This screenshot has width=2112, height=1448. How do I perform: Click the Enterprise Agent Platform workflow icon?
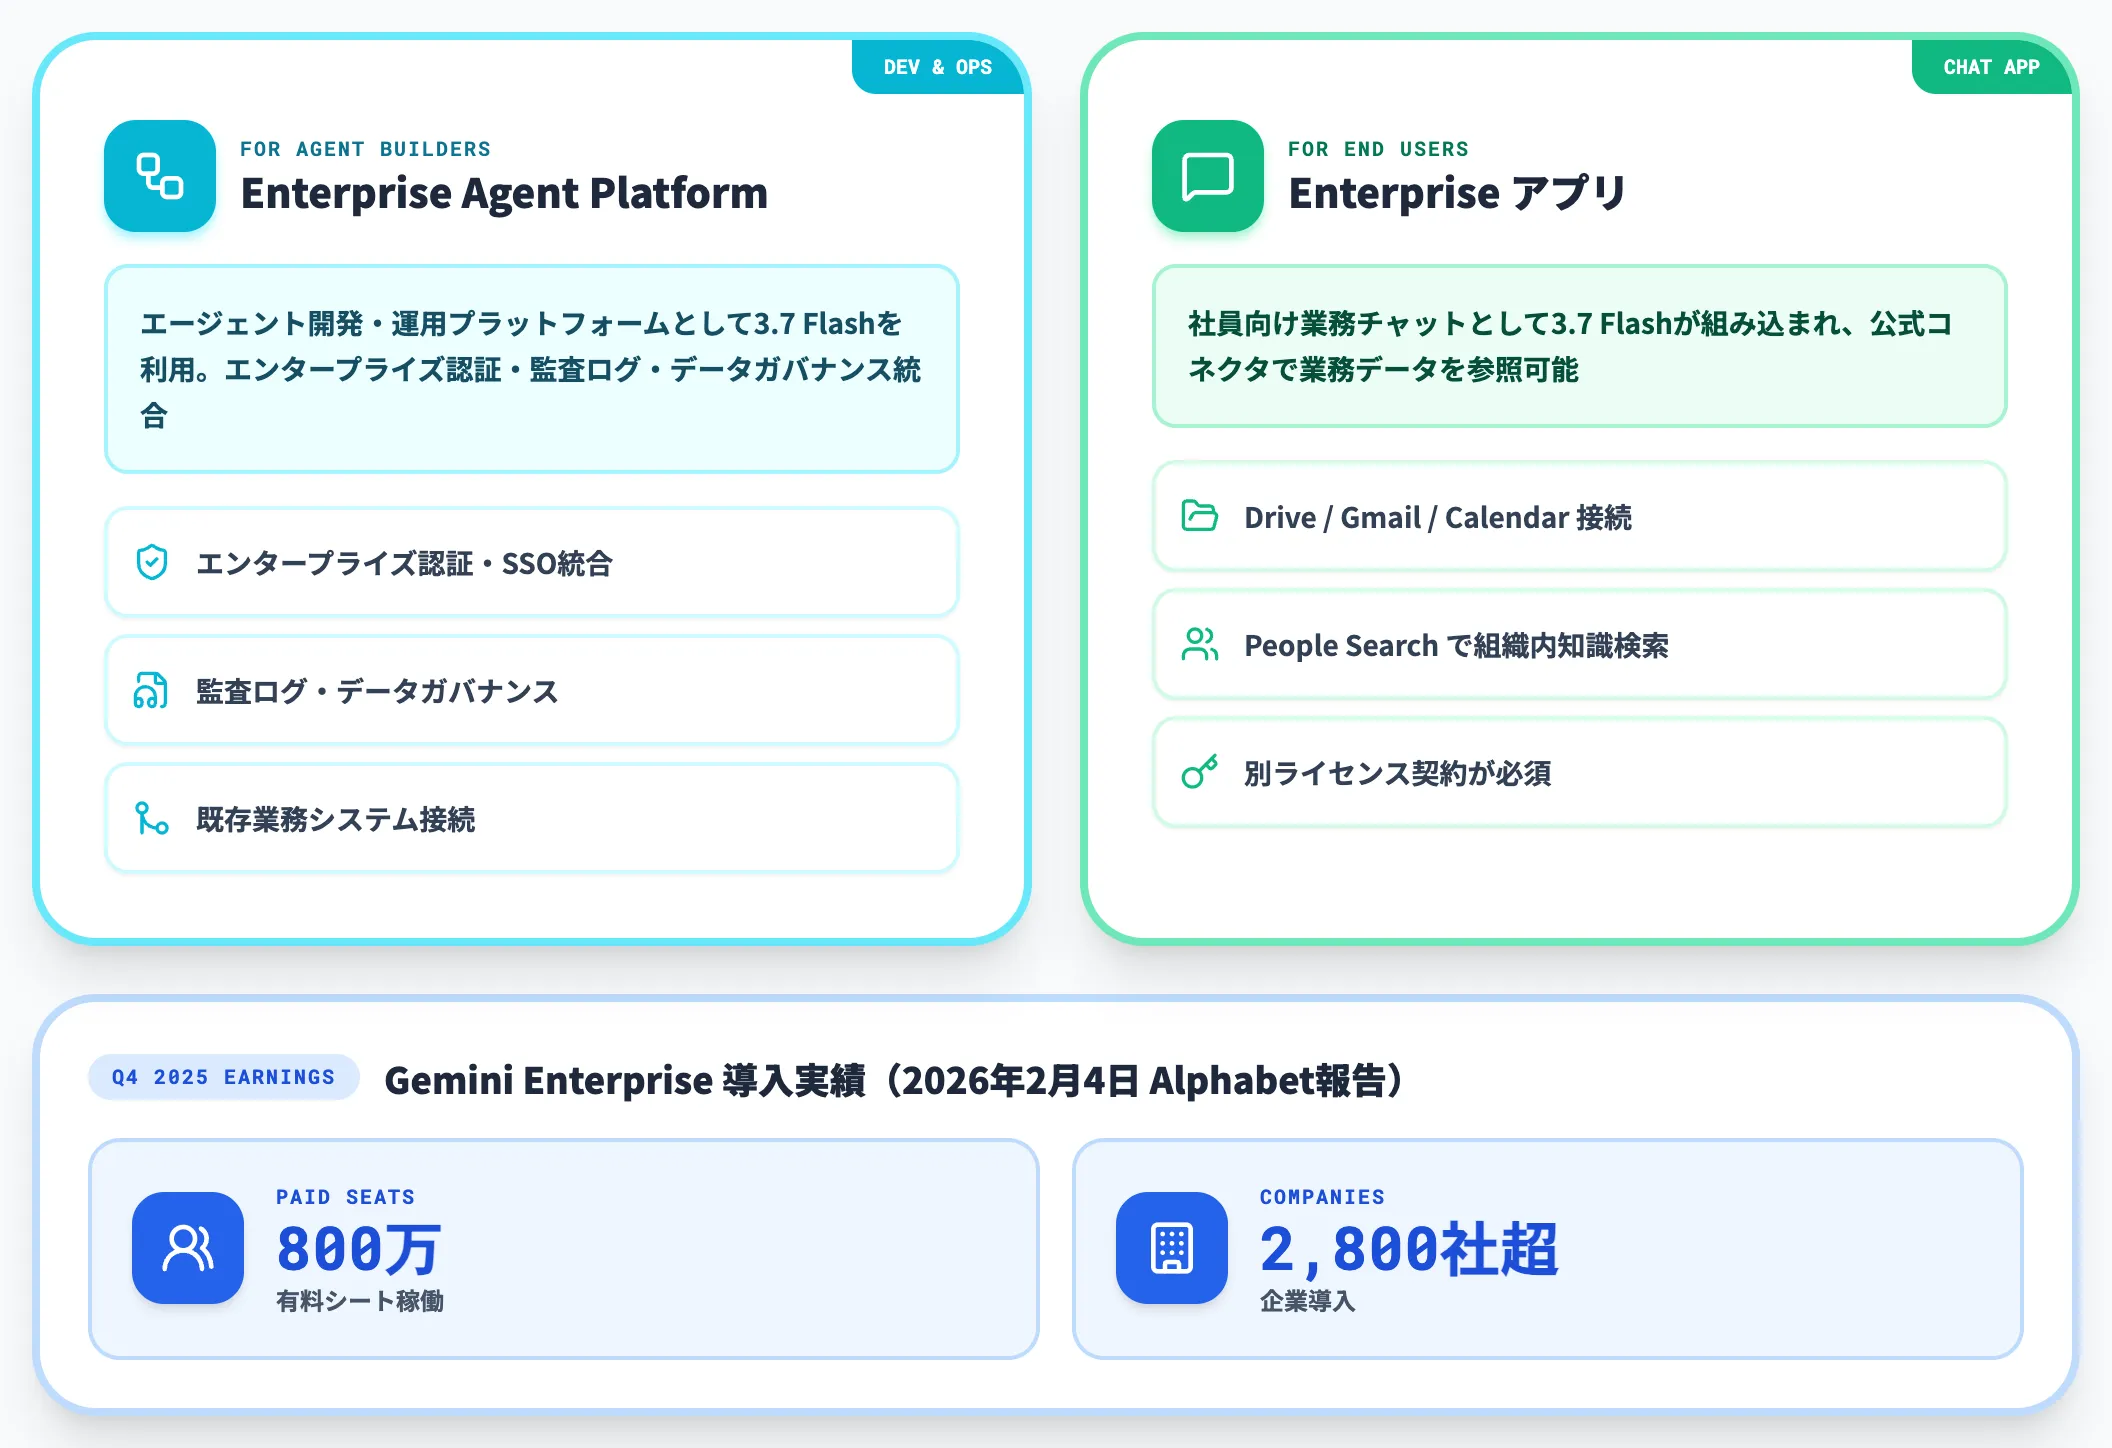pyautogui.click(x=160, y=176)
